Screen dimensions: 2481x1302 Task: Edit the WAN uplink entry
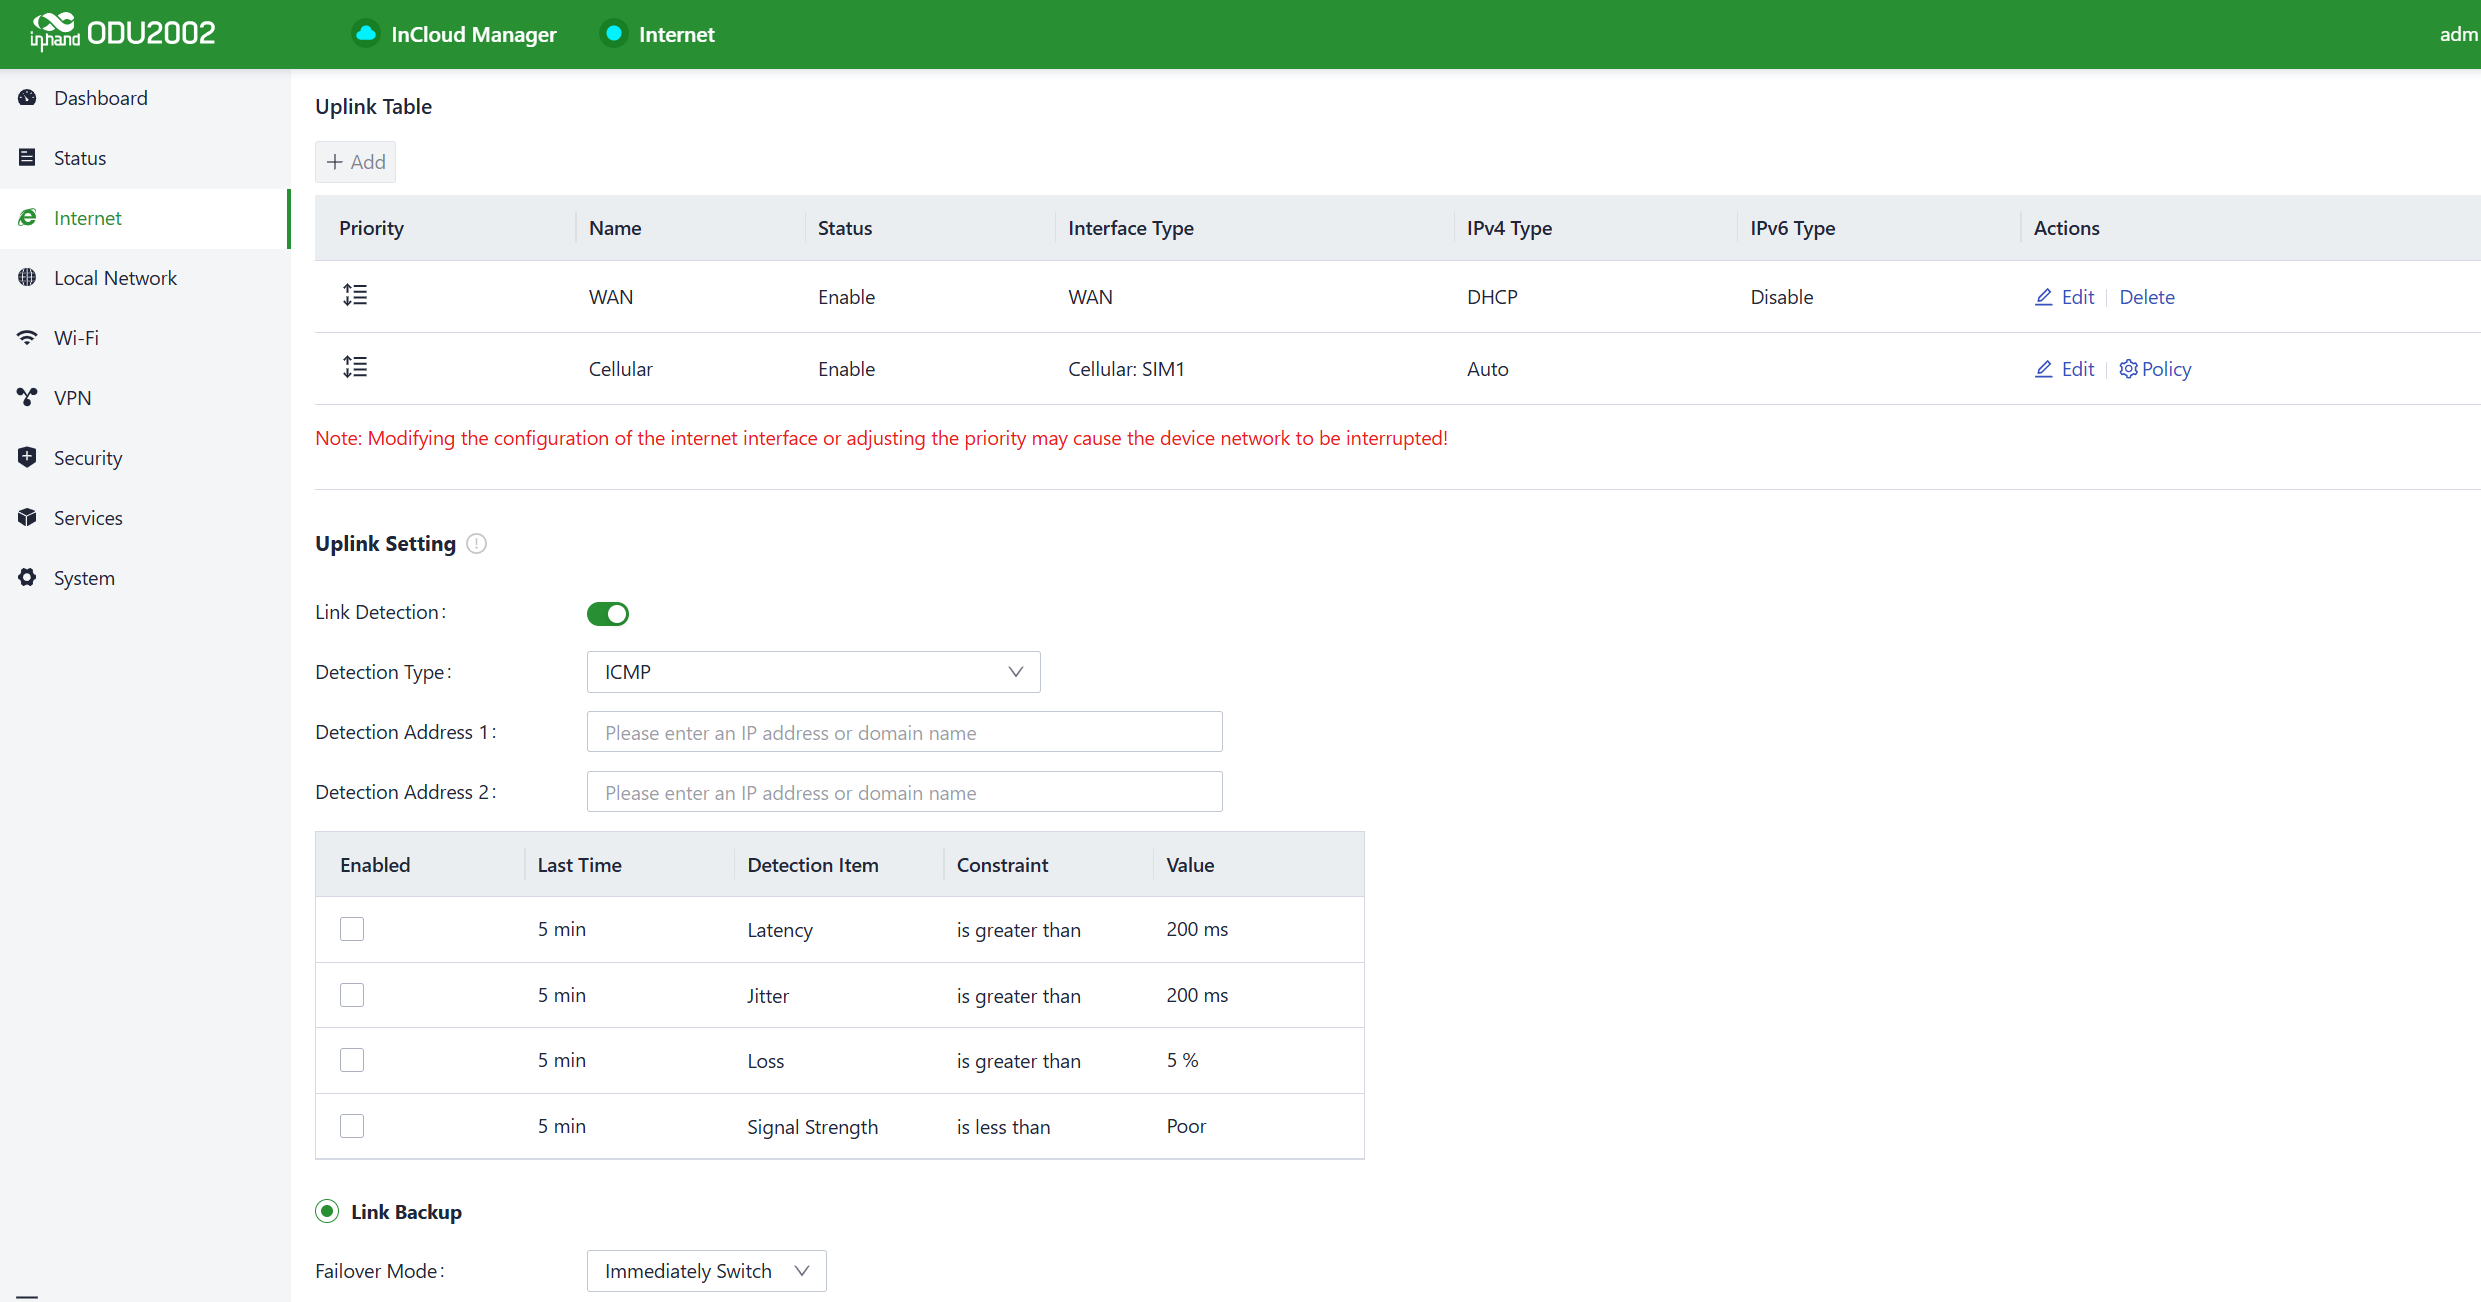coord(2065,297)
